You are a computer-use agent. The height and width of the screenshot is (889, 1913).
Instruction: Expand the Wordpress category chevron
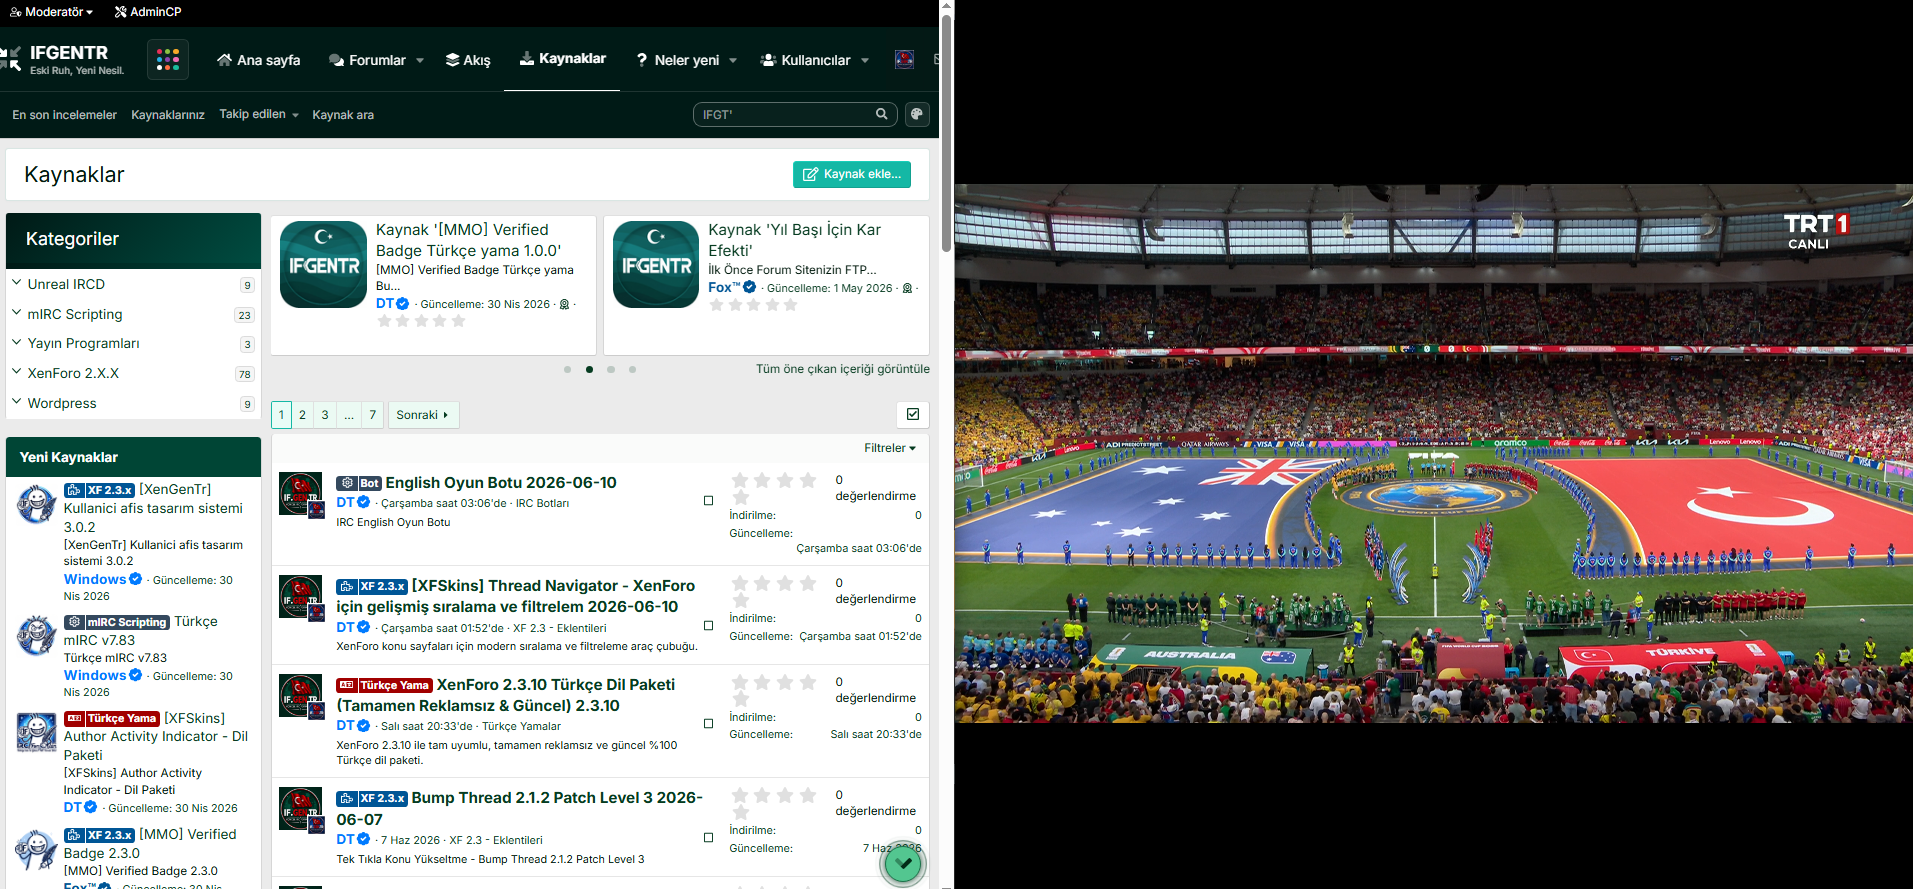tap(16, 402)
